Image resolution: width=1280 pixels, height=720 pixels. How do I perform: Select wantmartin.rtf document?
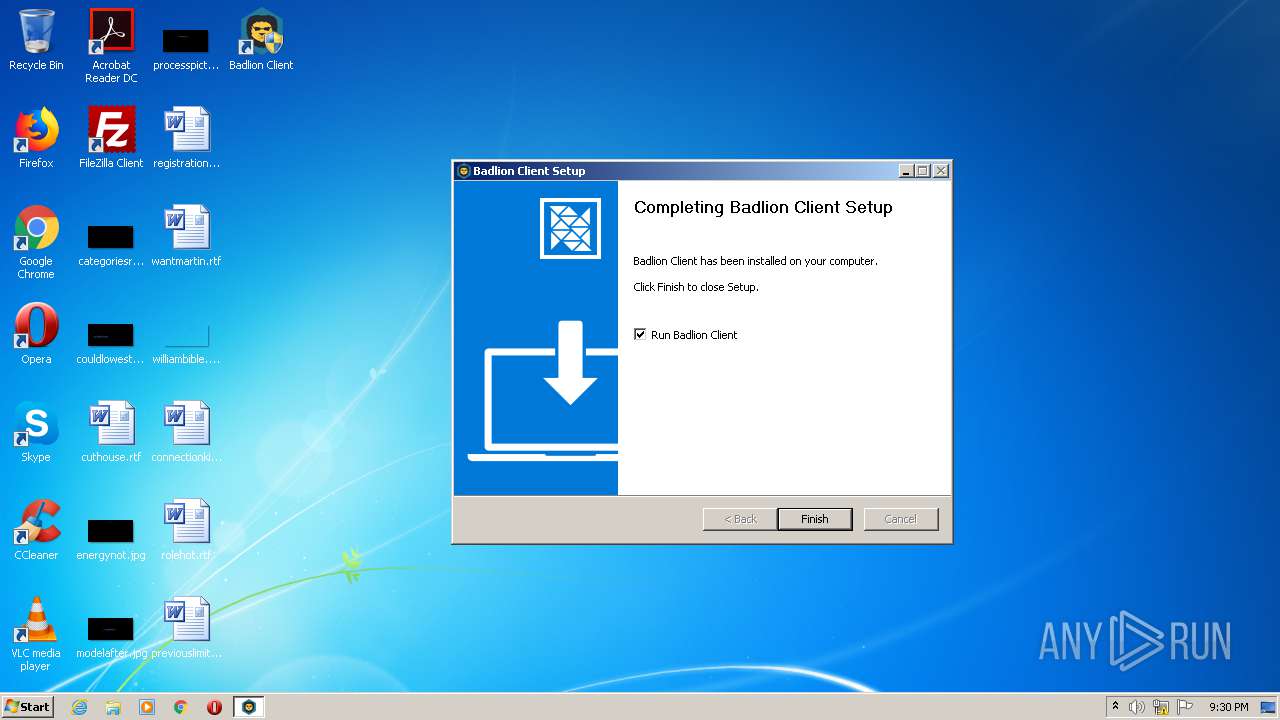pos(186,237)
